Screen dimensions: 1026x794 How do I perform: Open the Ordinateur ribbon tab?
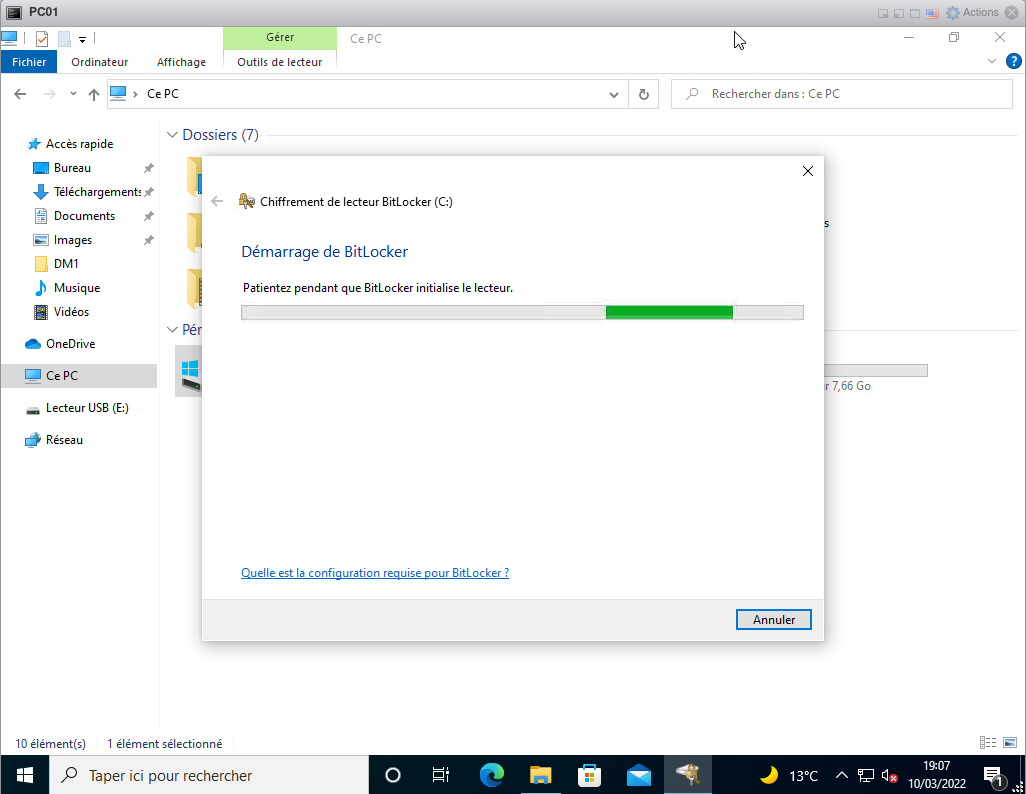point(100,62)
